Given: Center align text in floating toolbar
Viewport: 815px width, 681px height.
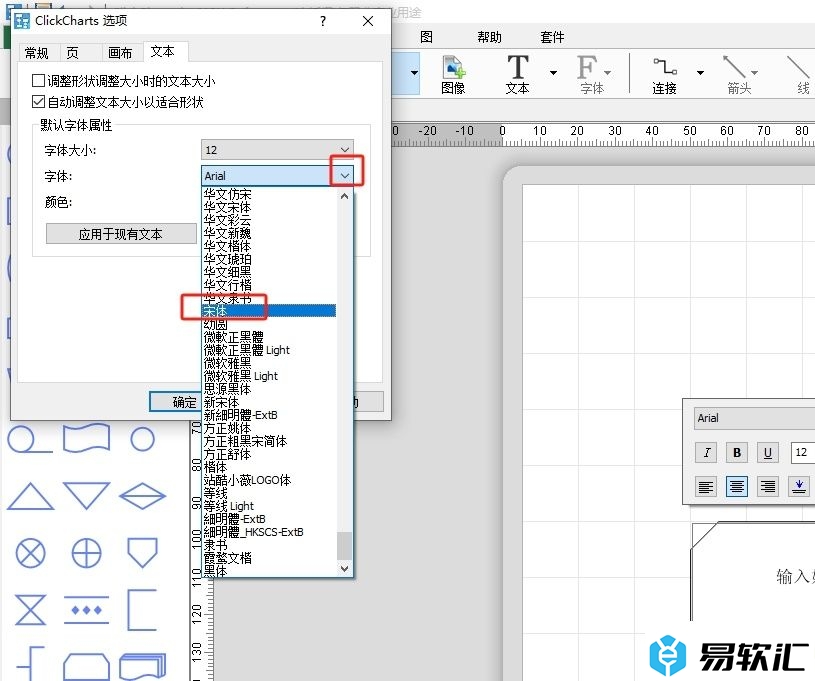Looking at the screenshot, I should pos(737,487).
